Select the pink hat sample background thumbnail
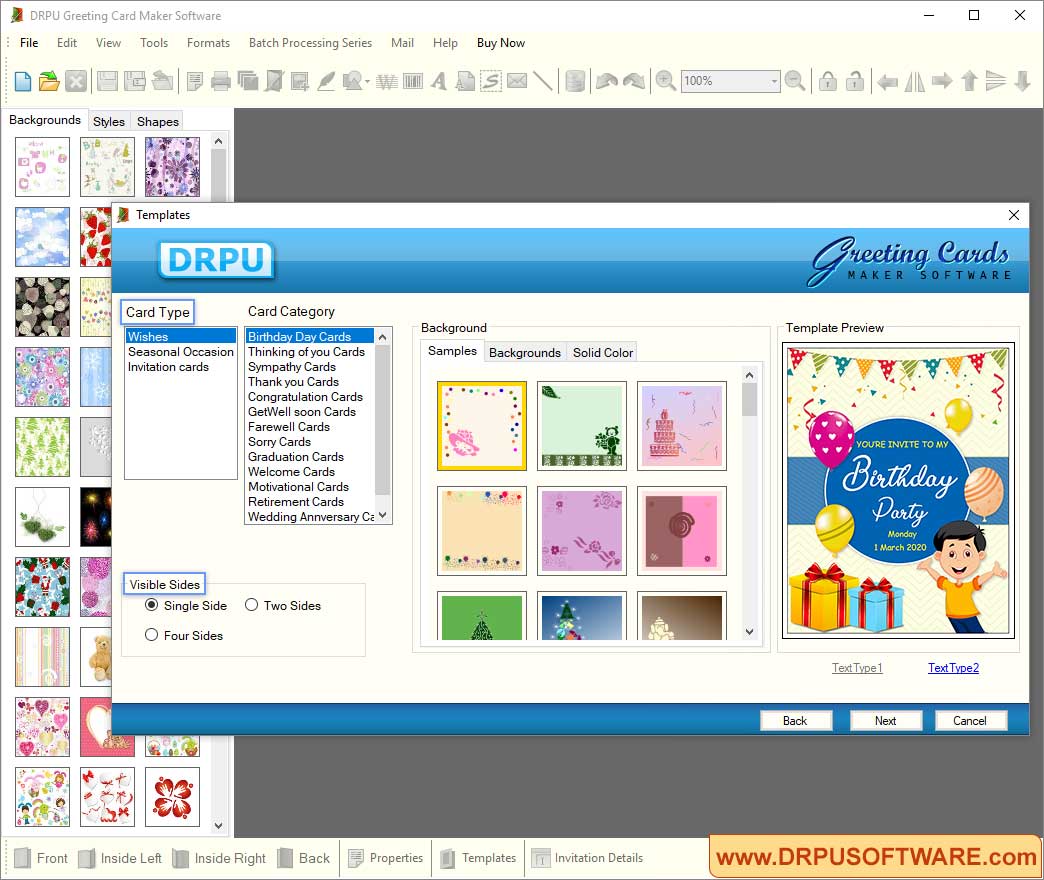 481,426
